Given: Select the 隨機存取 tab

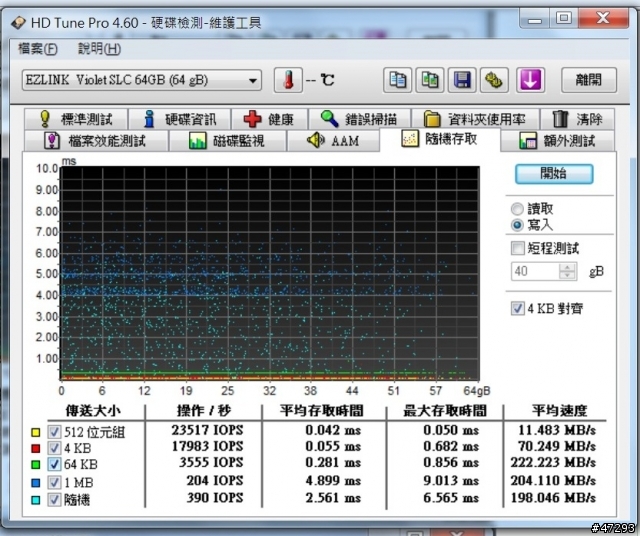Looking at the screenshot, I should (x=440, y=139).
